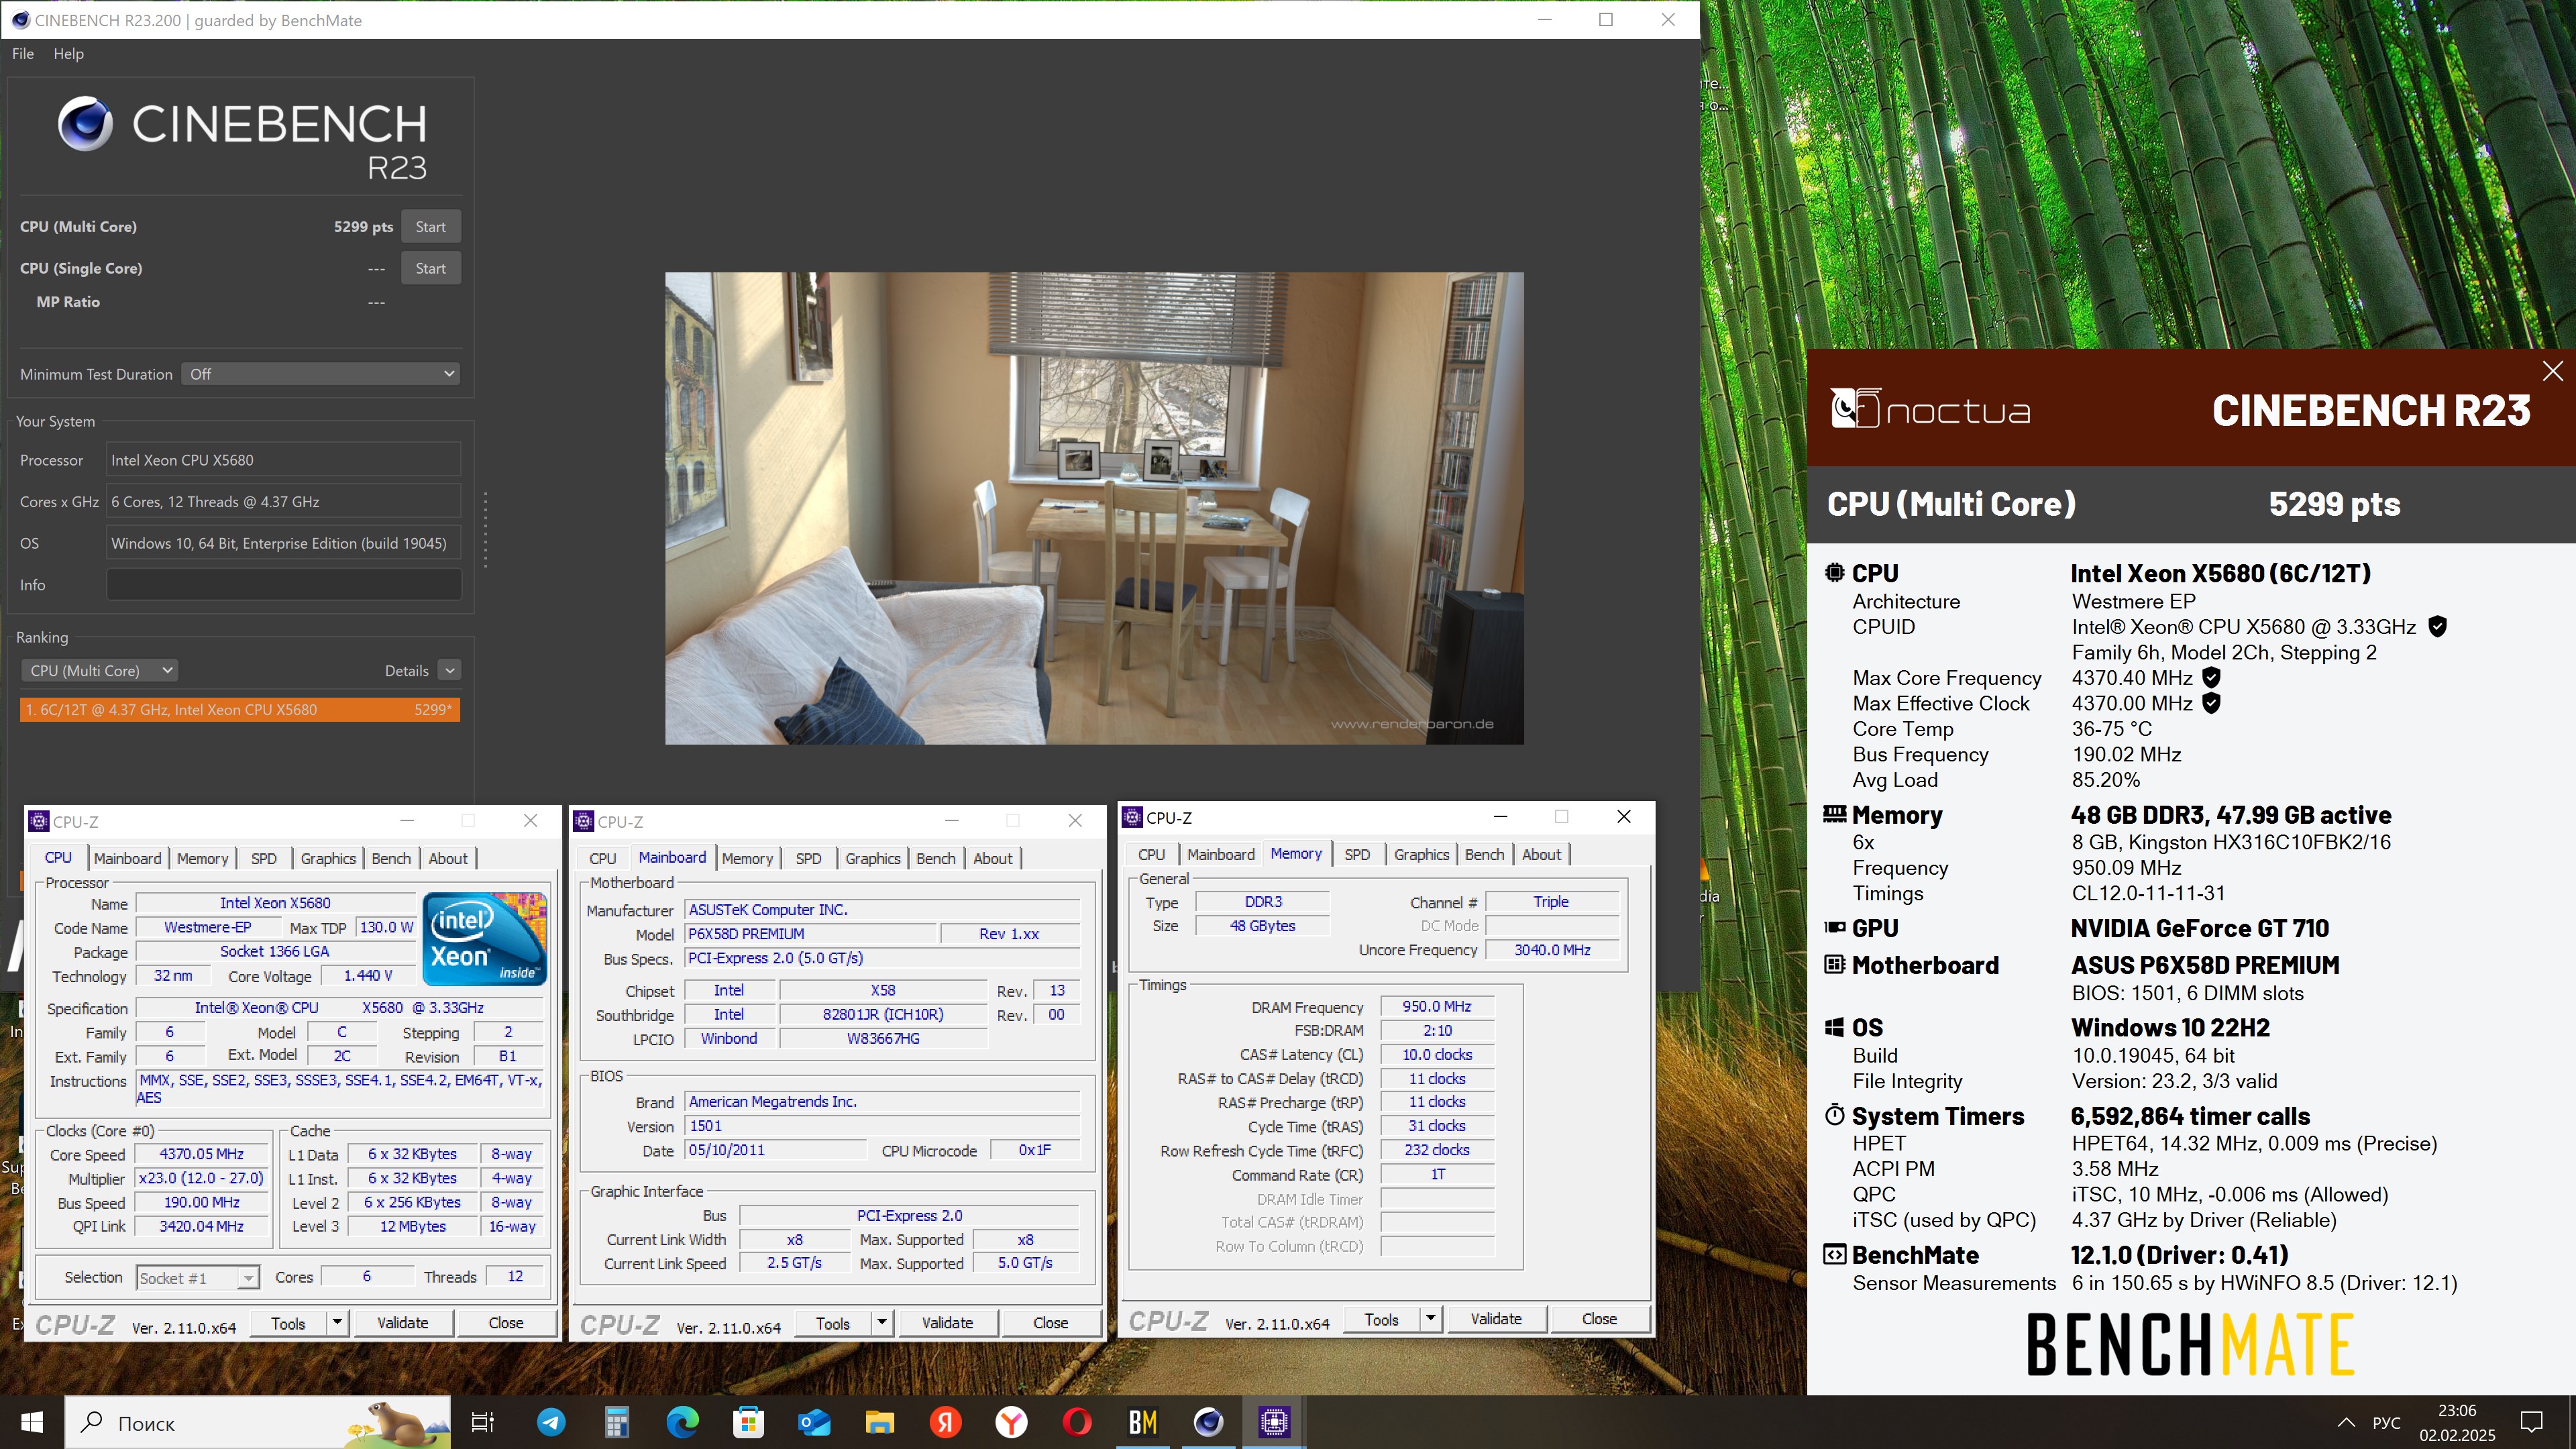The height and width of the screenshot is (1449, 2576).
Task: Switch to Mainboard tab in first CPU-Z
Action: pos(127,858)
